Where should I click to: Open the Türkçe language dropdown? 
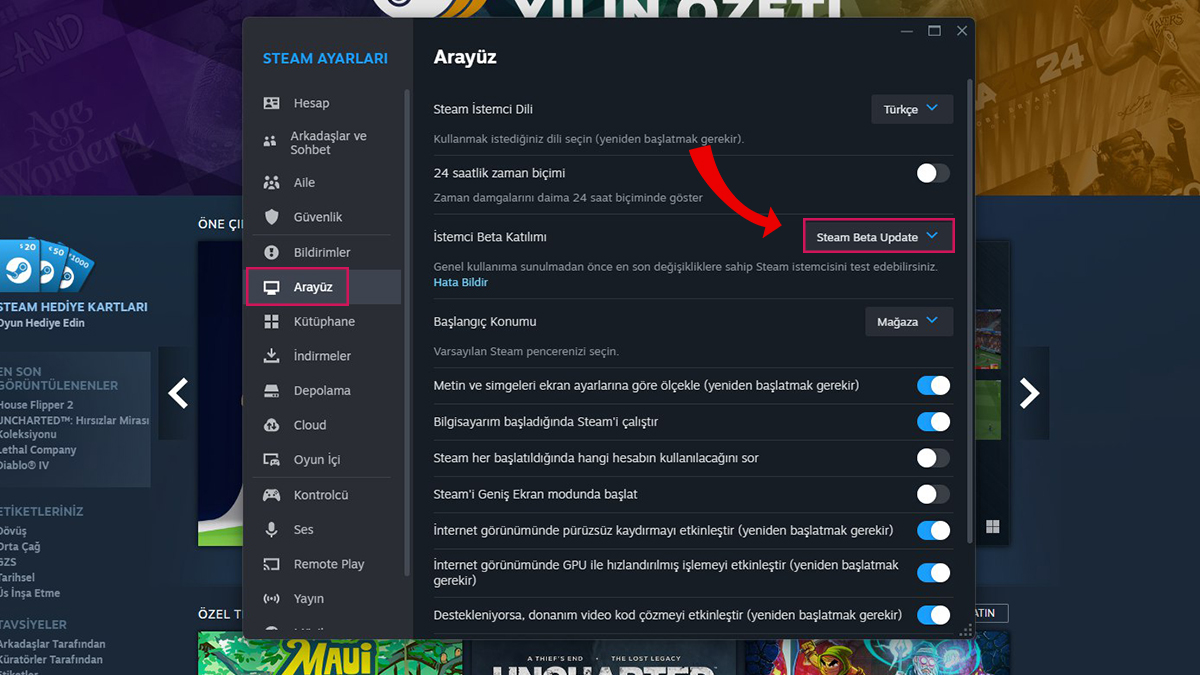(x=911, y=109)
